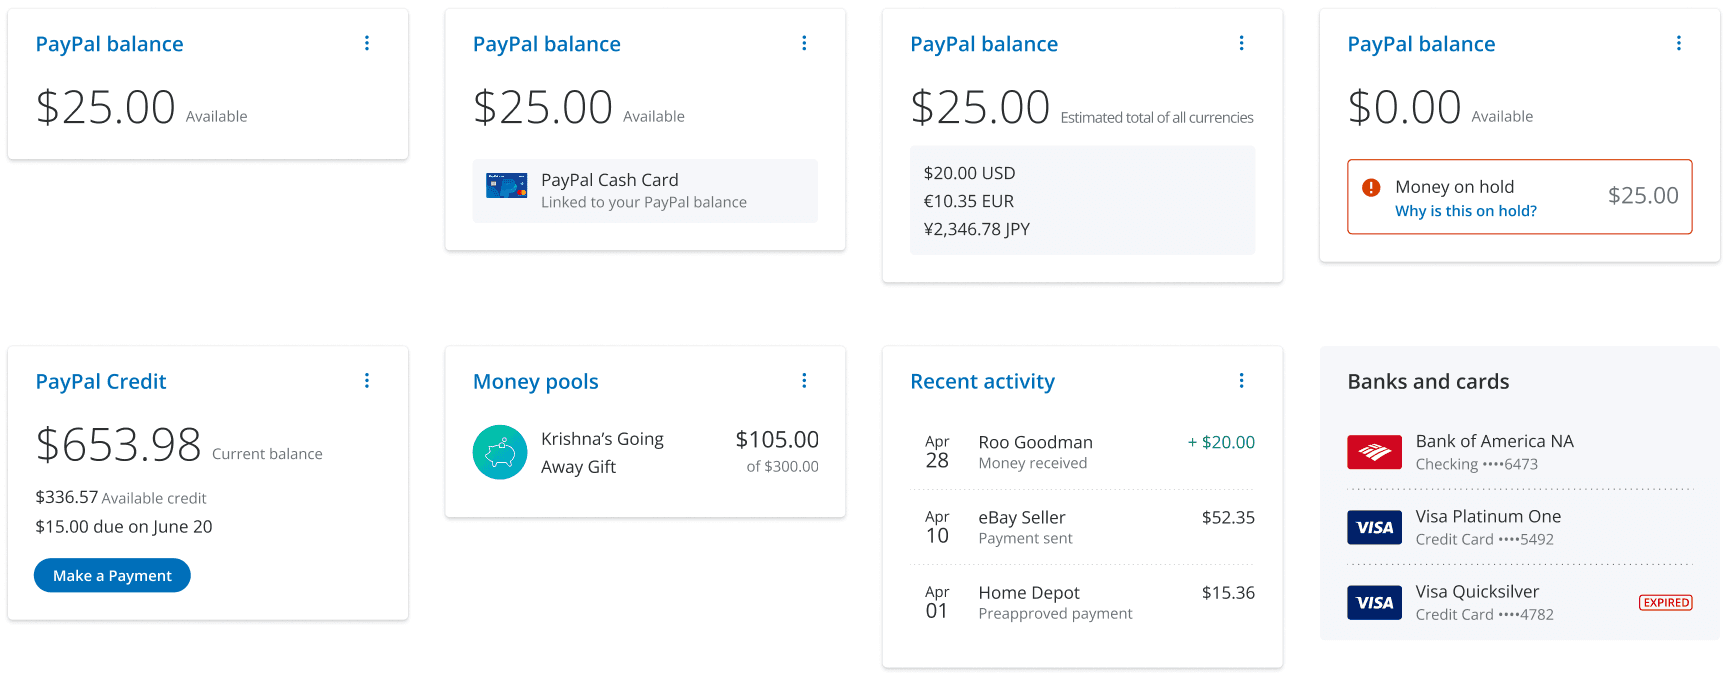1728x677 pixels.
Task: Open 'Why is this on hold?' link
Action: click(x=1465, y=211)
